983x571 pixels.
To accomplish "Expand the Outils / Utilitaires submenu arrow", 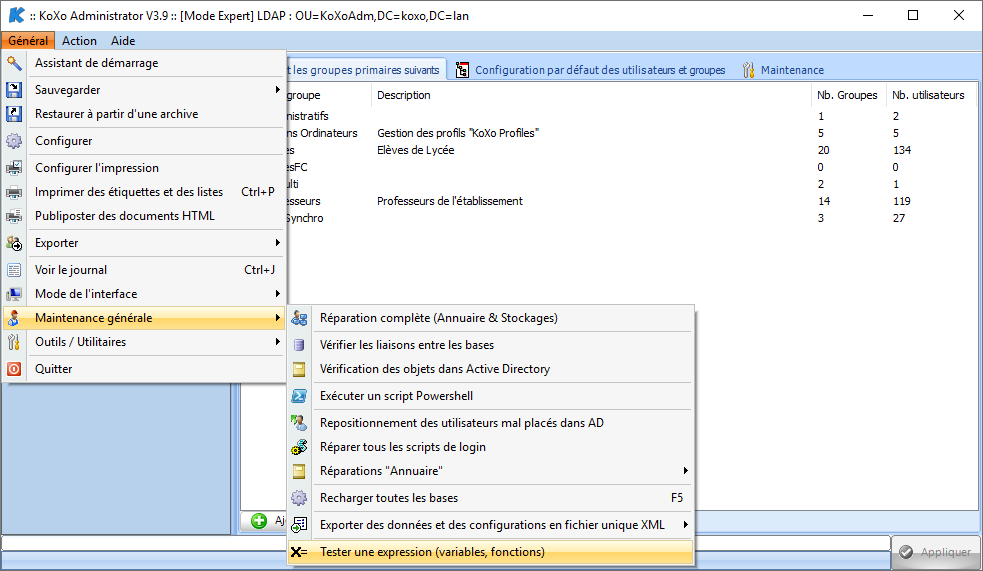I will pos(277,342).
